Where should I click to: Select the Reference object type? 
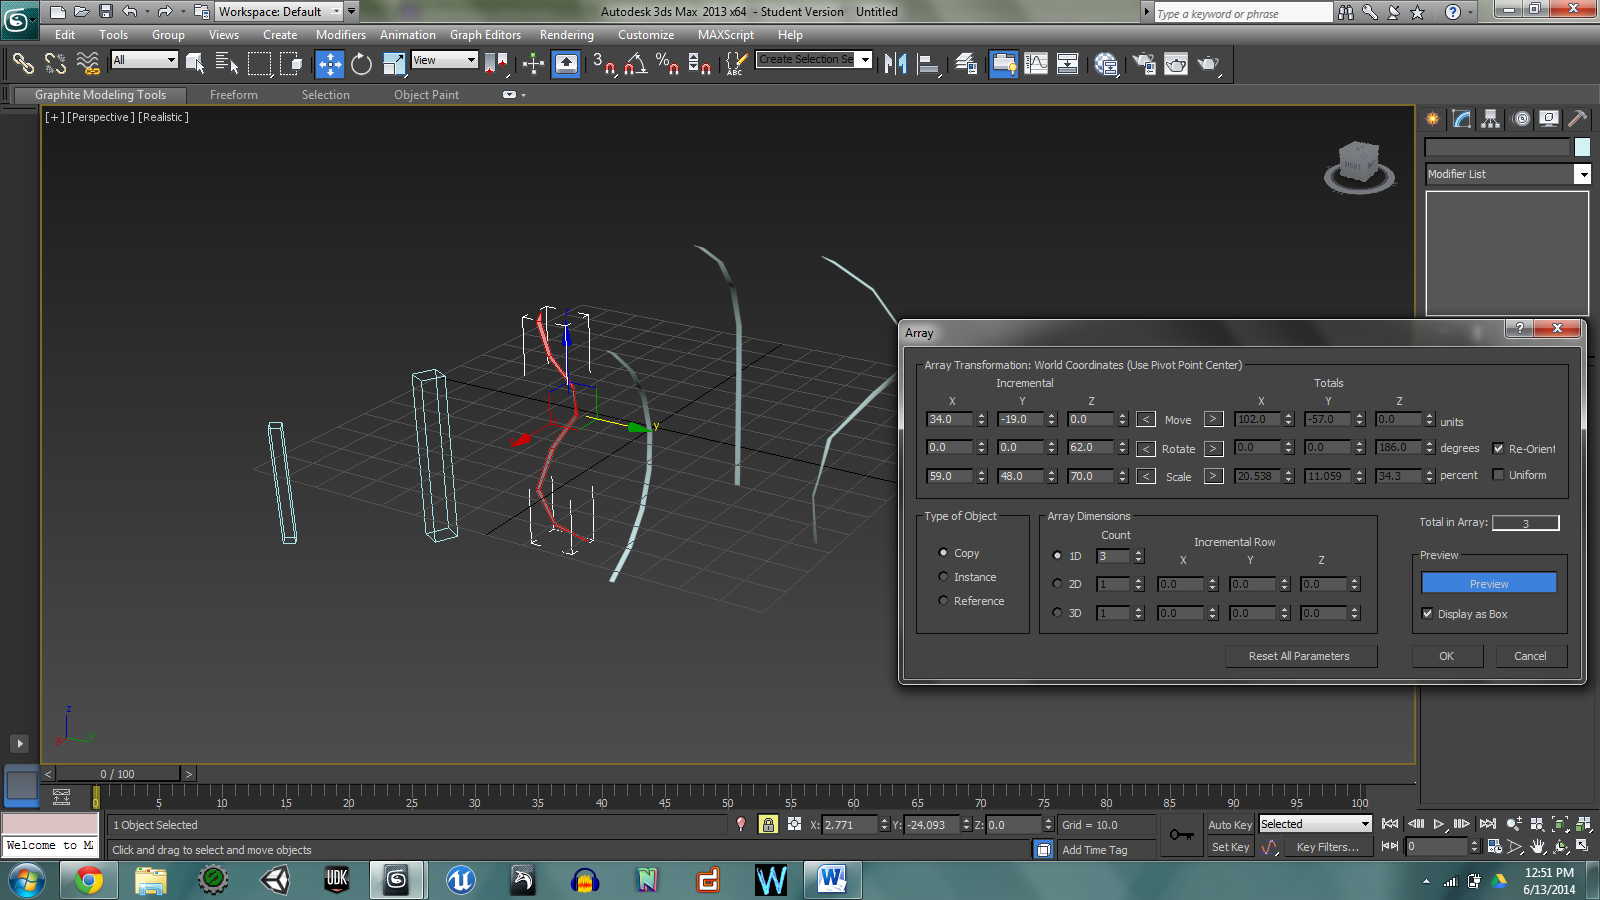[x=943, y=600]
